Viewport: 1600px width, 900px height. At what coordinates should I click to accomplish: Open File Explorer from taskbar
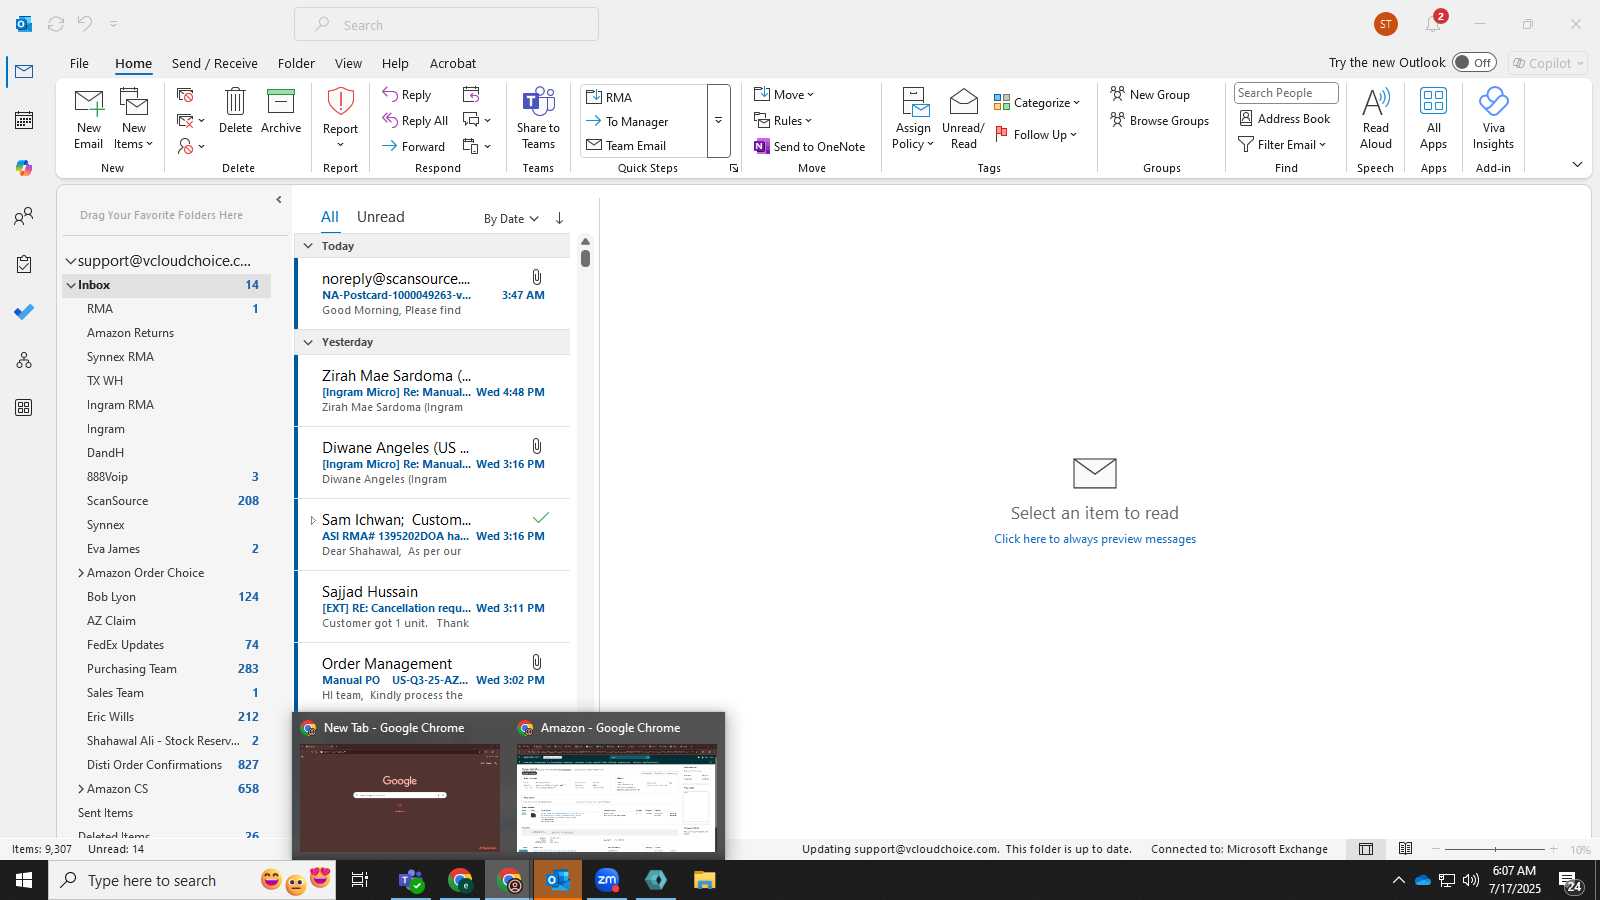(x=705, y=880)
